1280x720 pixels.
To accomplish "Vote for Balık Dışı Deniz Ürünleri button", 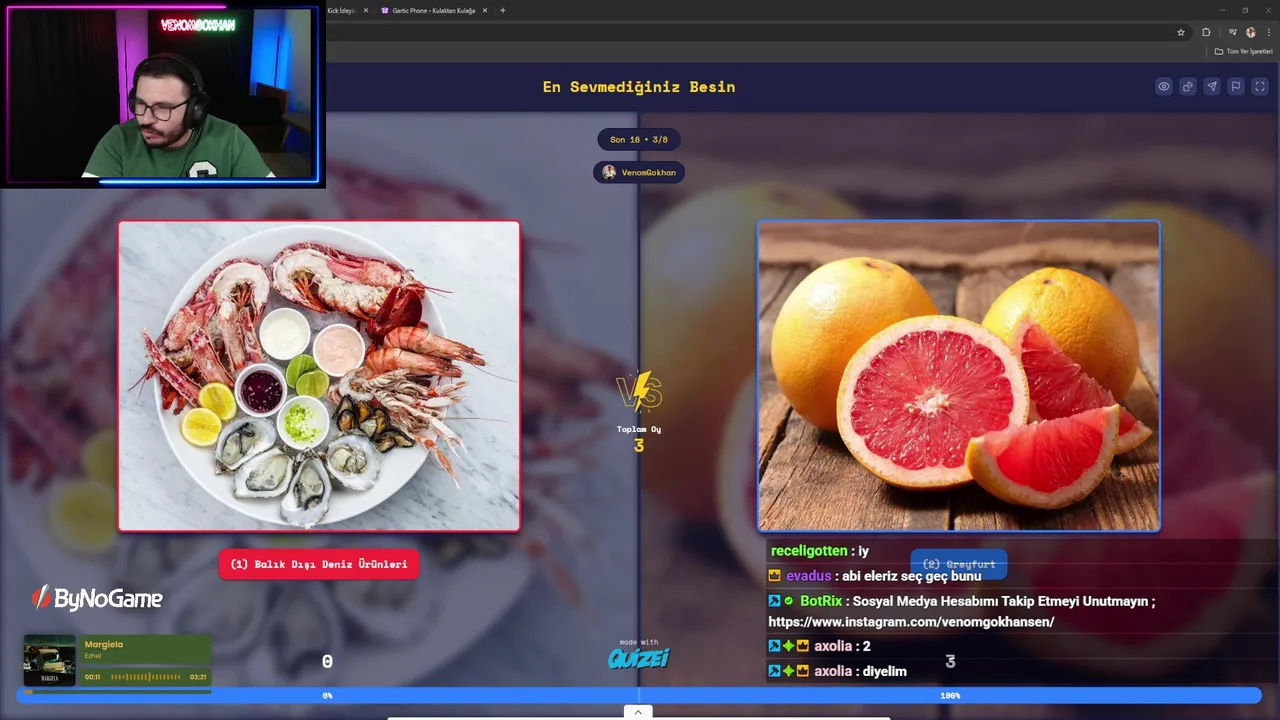I will [319, 564].
